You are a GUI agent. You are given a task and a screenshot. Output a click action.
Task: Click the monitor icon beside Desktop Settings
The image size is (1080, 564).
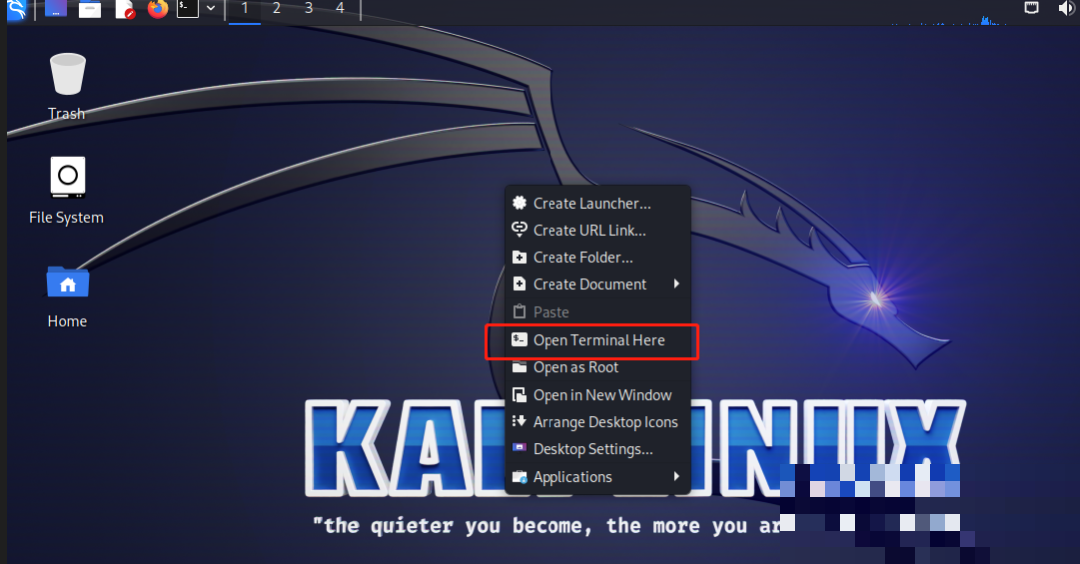(x=519, y=448)
